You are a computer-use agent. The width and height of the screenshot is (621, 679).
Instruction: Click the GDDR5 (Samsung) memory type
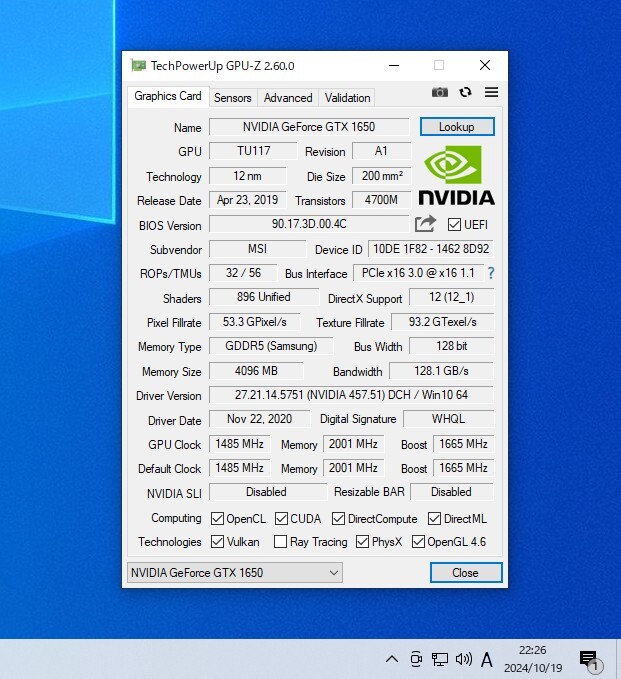(271, 346)
